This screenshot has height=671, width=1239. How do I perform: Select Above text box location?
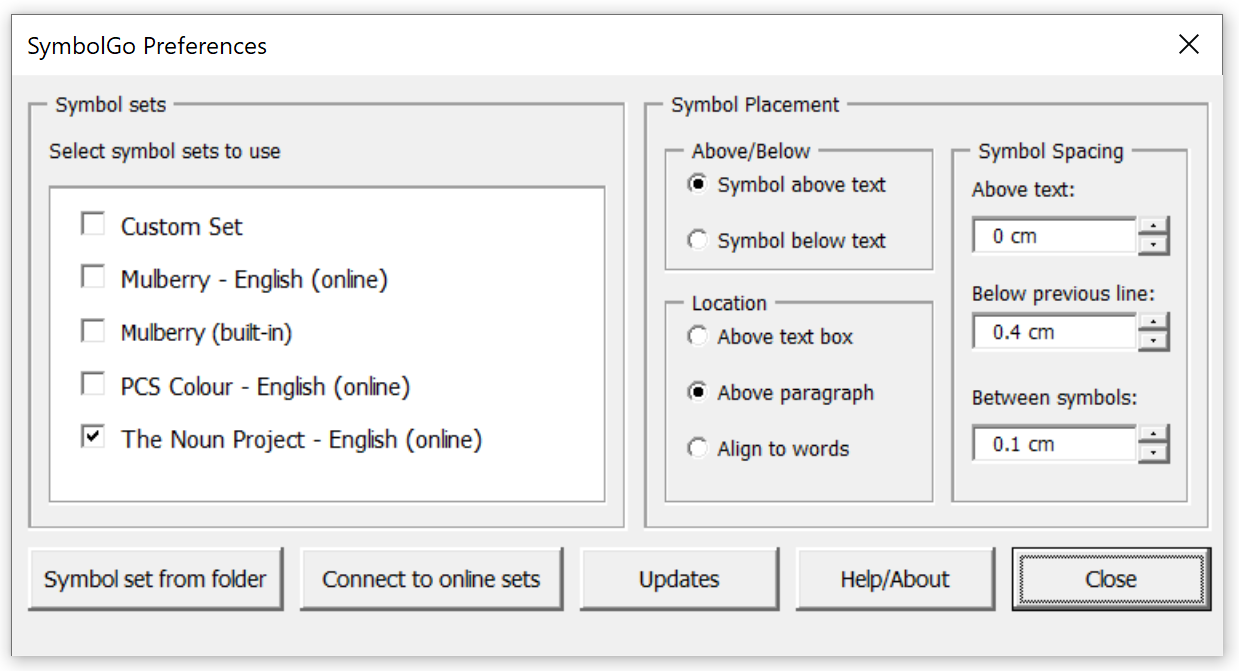click(x=698, y=337)
